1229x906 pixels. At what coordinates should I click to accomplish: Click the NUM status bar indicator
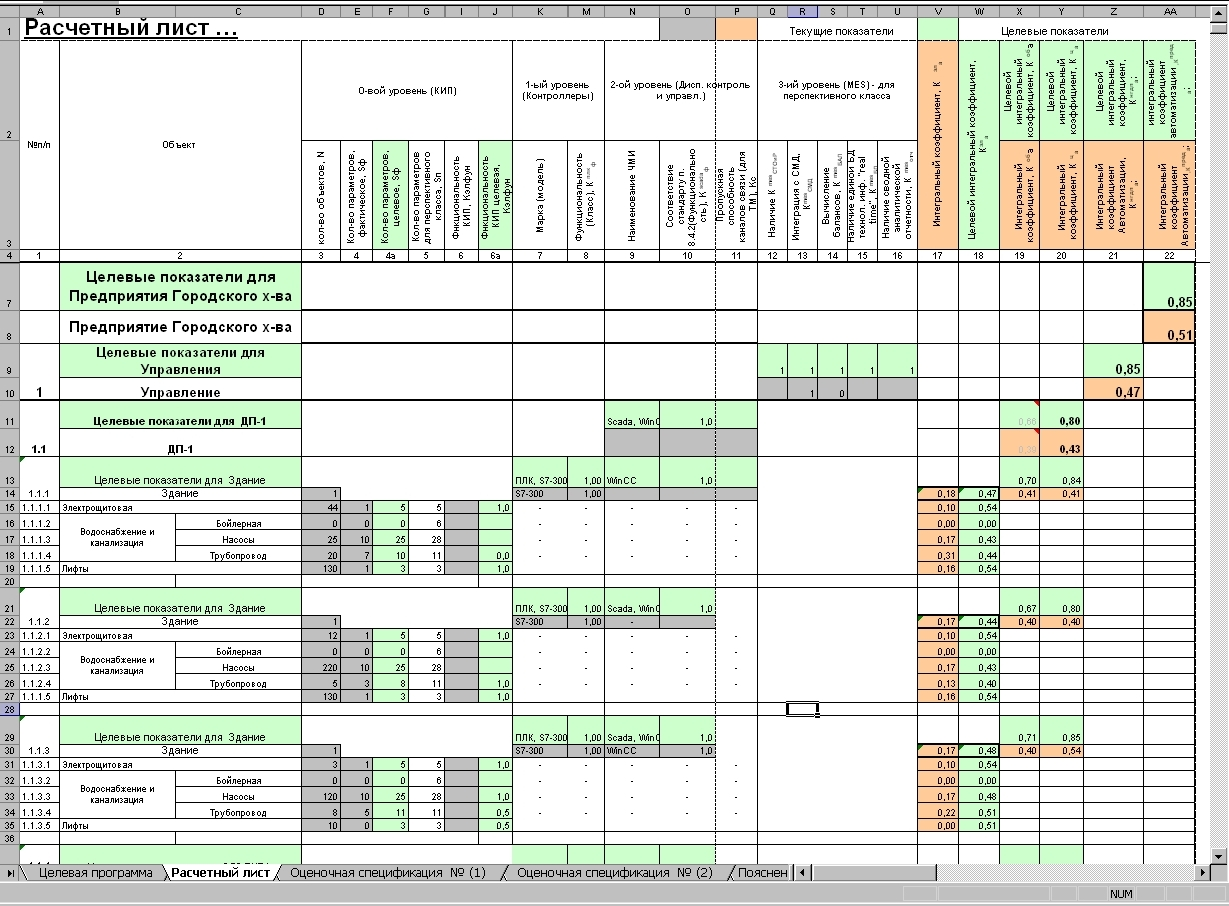[1121, 894]
